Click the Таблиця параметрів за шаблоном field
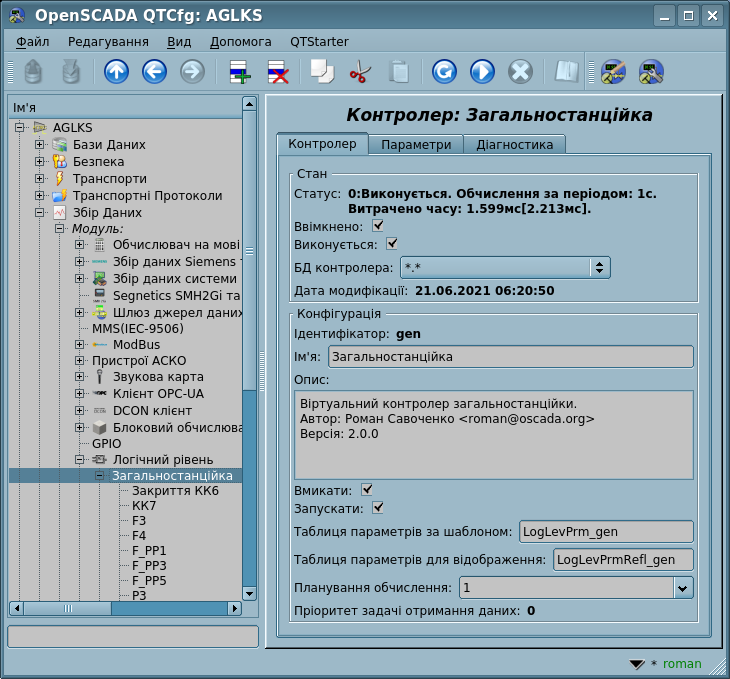Screen dimensions: 730x679 [x=606, y=532]
